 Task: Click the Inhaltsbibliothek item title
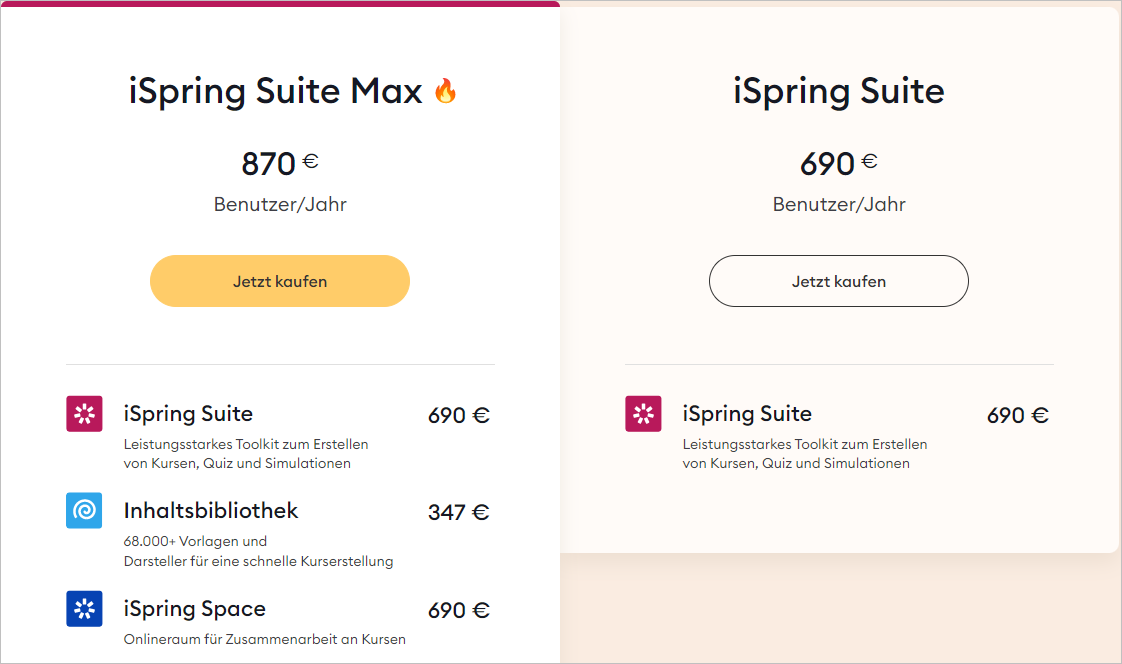click(x=211, y=510)
